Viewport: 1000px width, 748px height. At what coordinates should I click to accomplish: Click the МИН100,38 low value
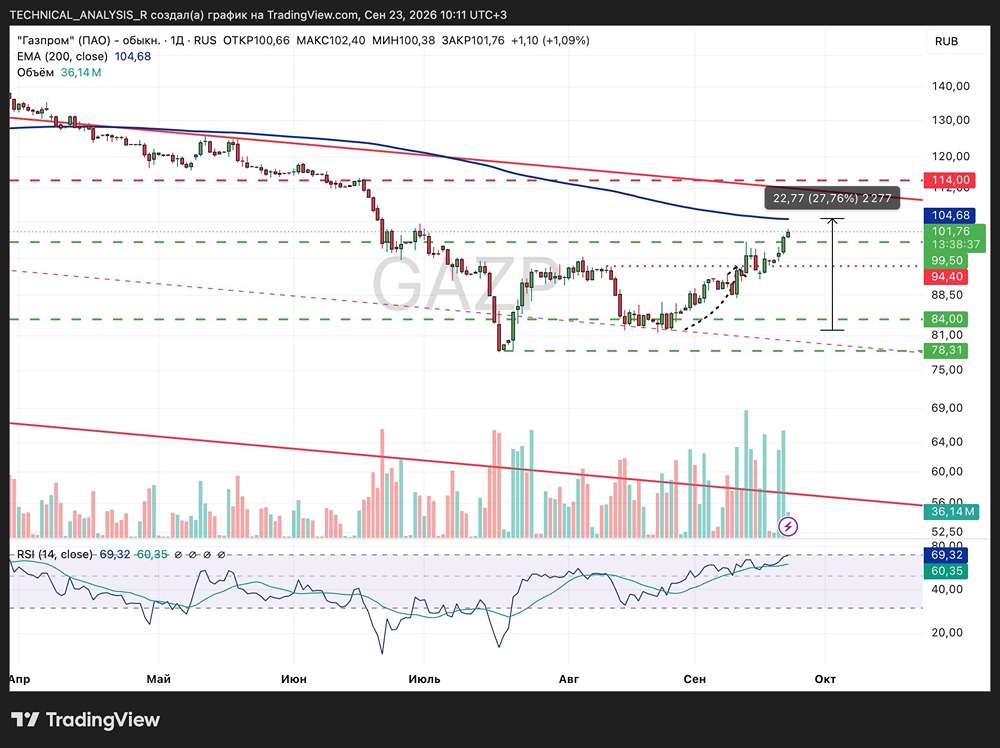pyautogui.click(x=403, y=40)
